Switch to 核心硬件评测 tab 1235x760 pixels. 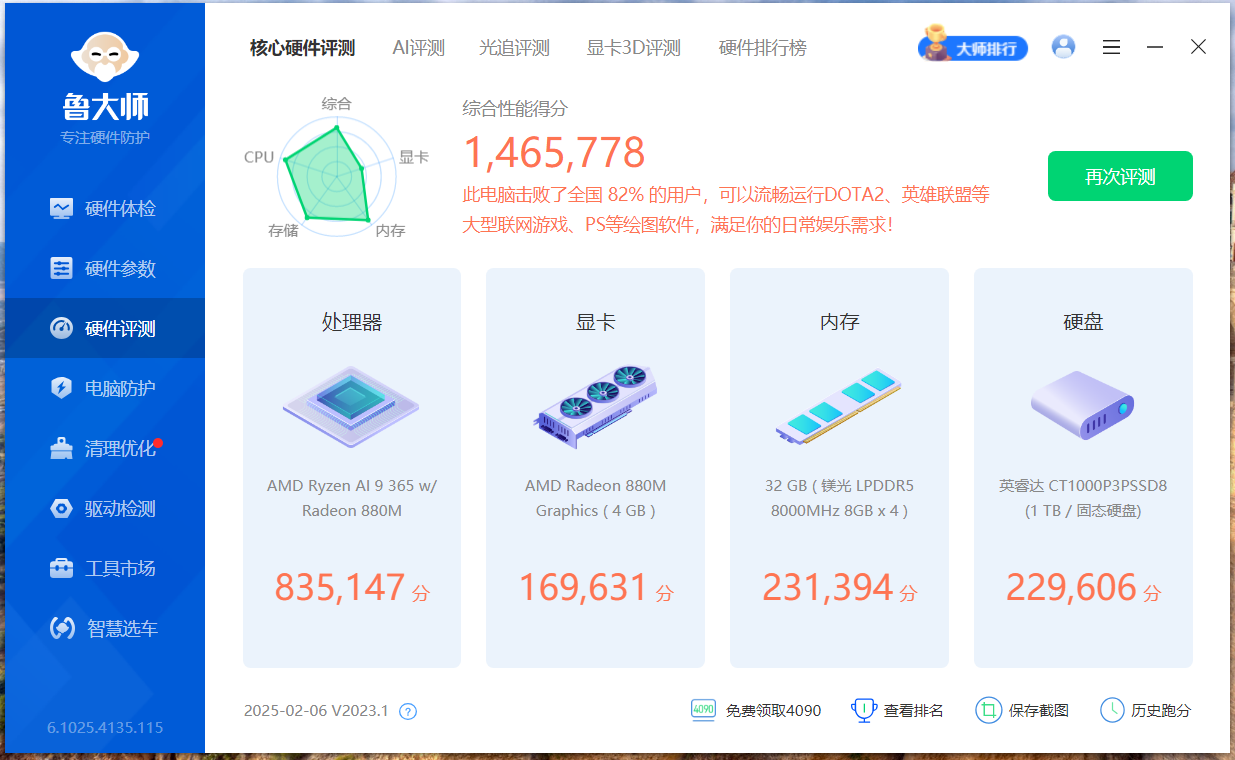click(302, 47)
